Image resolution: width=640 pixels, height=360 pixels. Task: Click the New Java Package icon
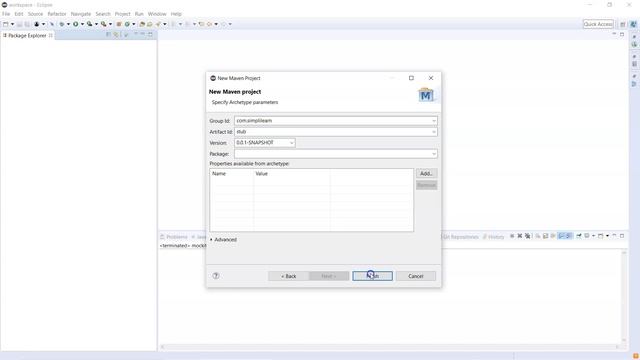pos(119,24)
